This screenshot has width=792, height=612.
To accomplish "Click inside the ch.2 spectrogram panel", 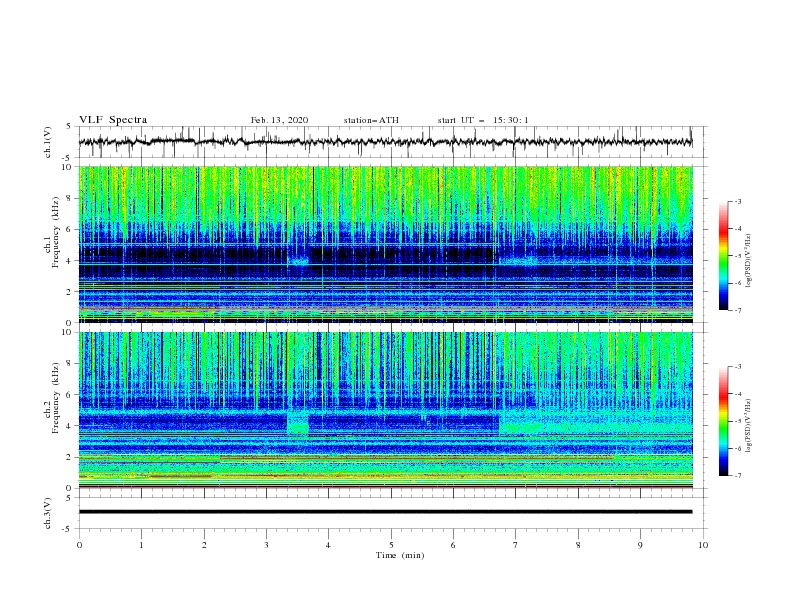I will point(385,410).
